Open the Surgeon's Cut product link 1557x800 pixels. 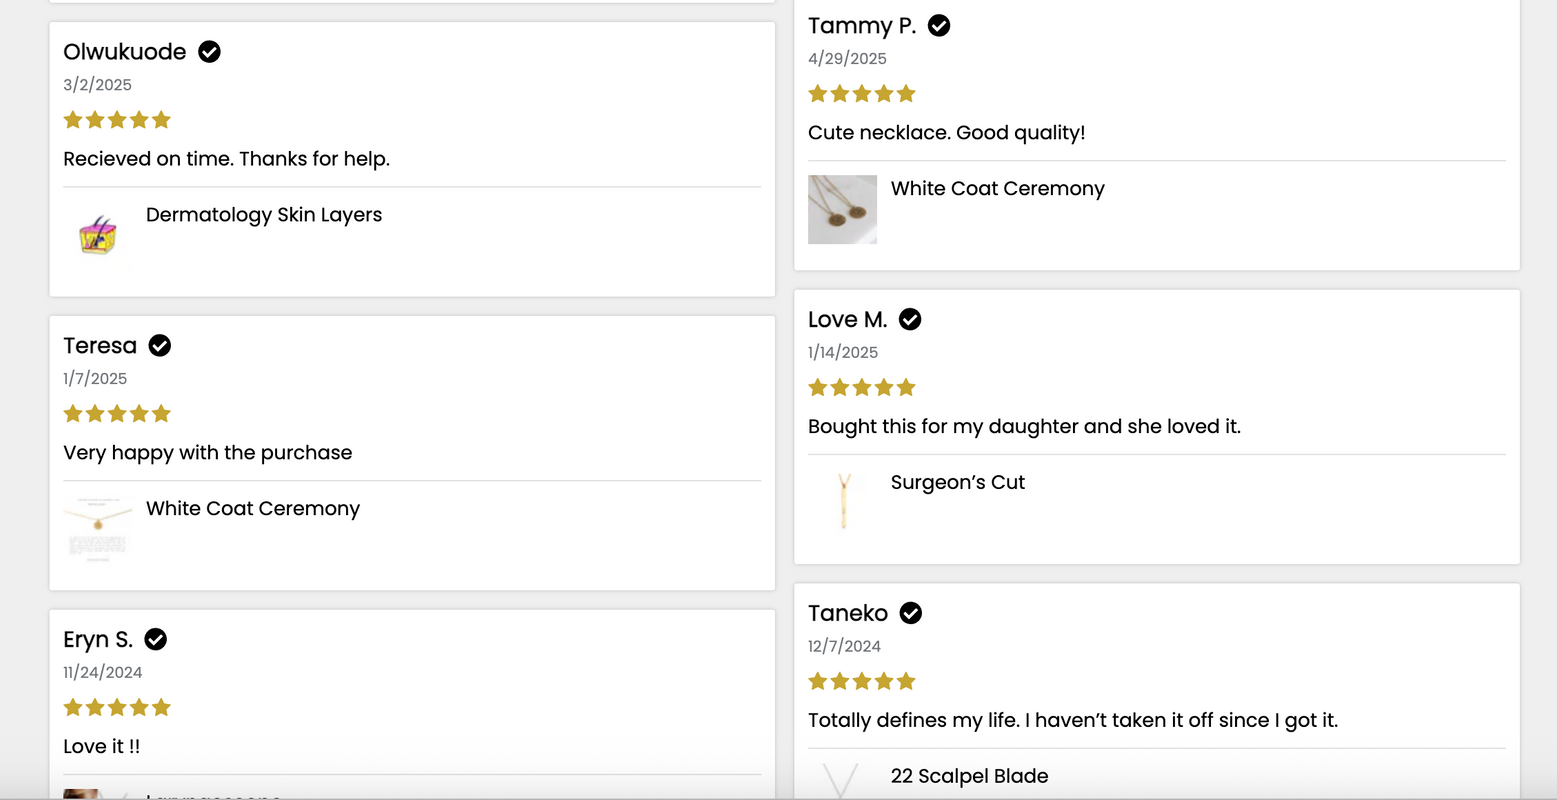(957, 483)
